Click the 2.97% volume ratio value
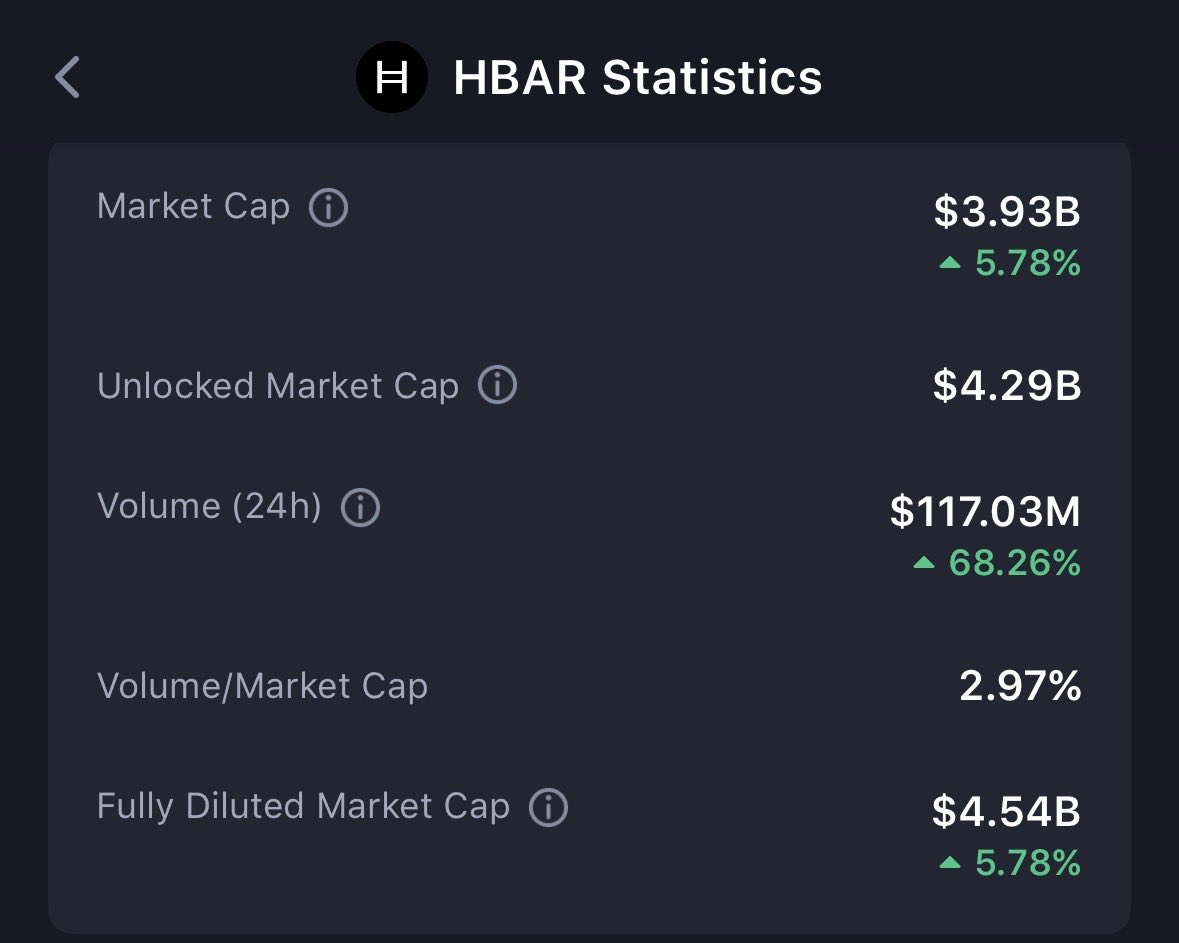The width and height of the screenshot is (1179, 943). click(x=1020, y=687)
